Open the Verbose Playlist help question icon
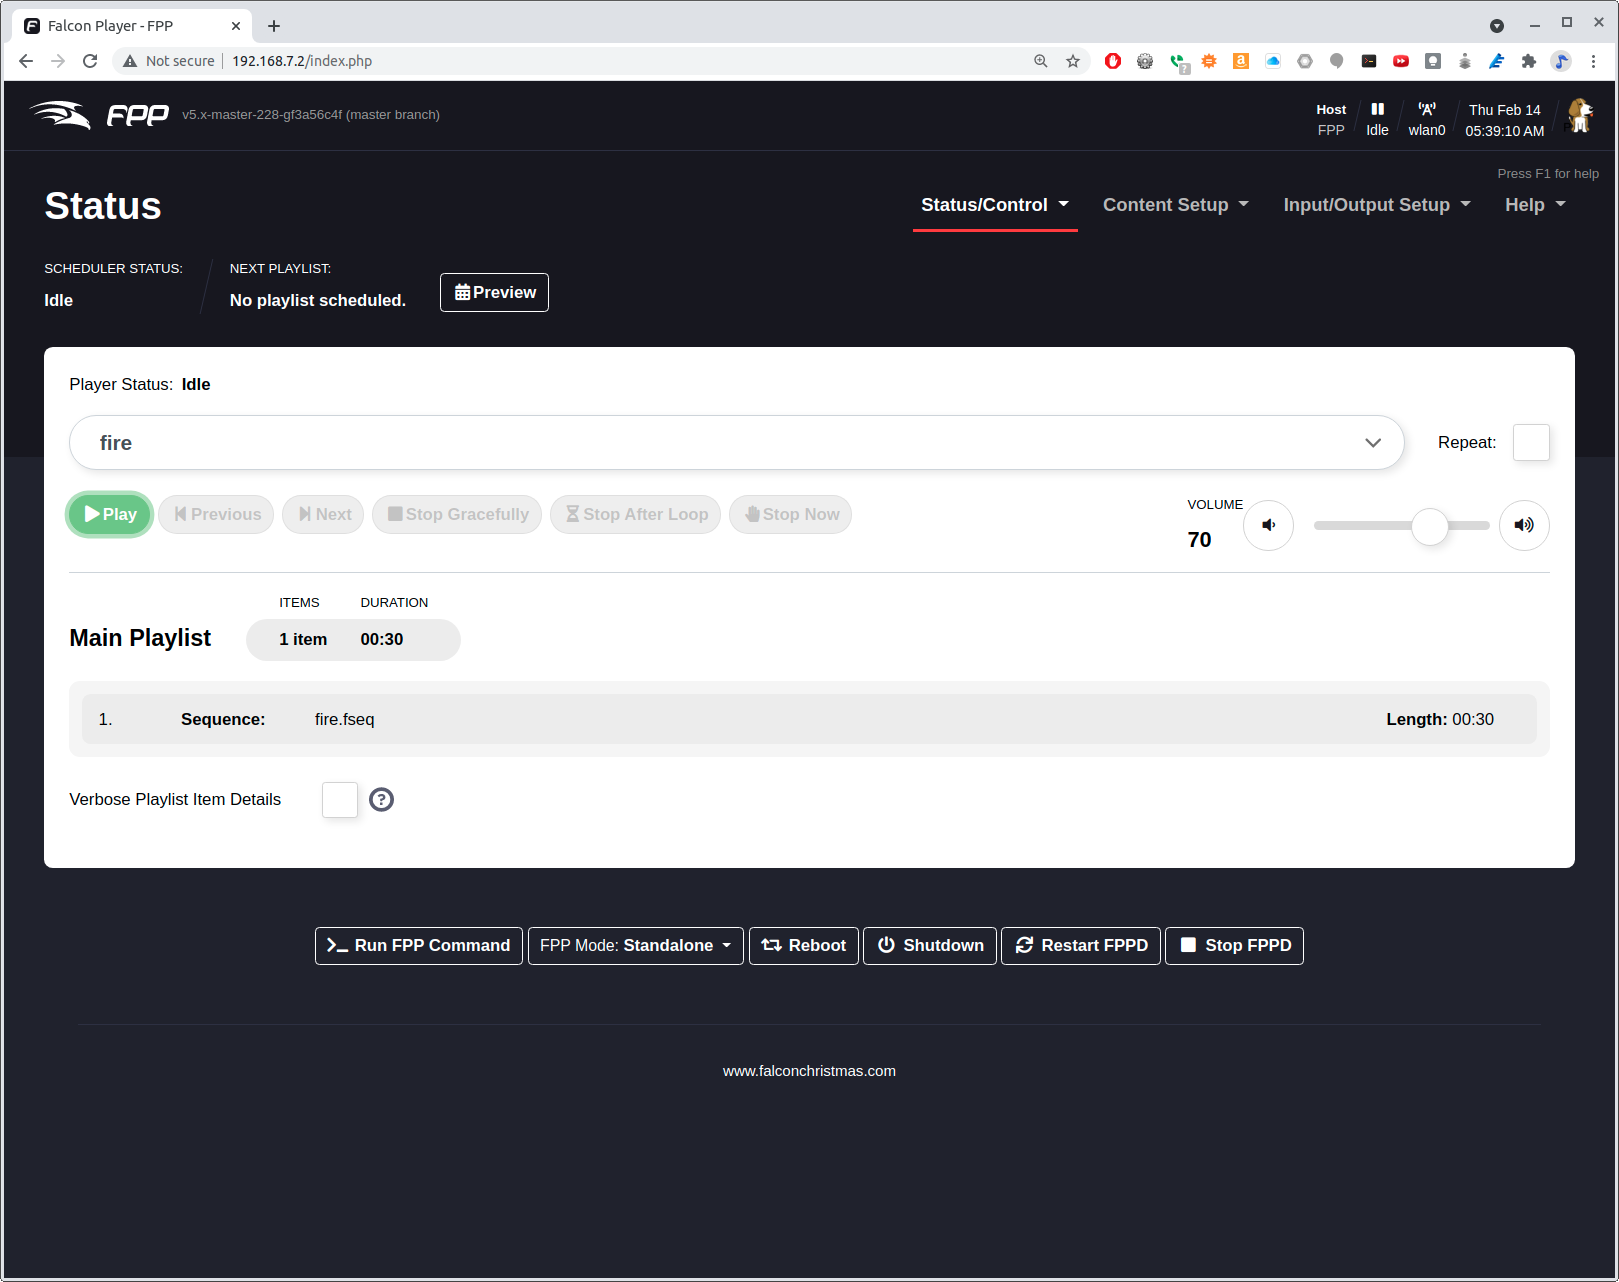This screenshot has height=1282, width=1619. 381,799
